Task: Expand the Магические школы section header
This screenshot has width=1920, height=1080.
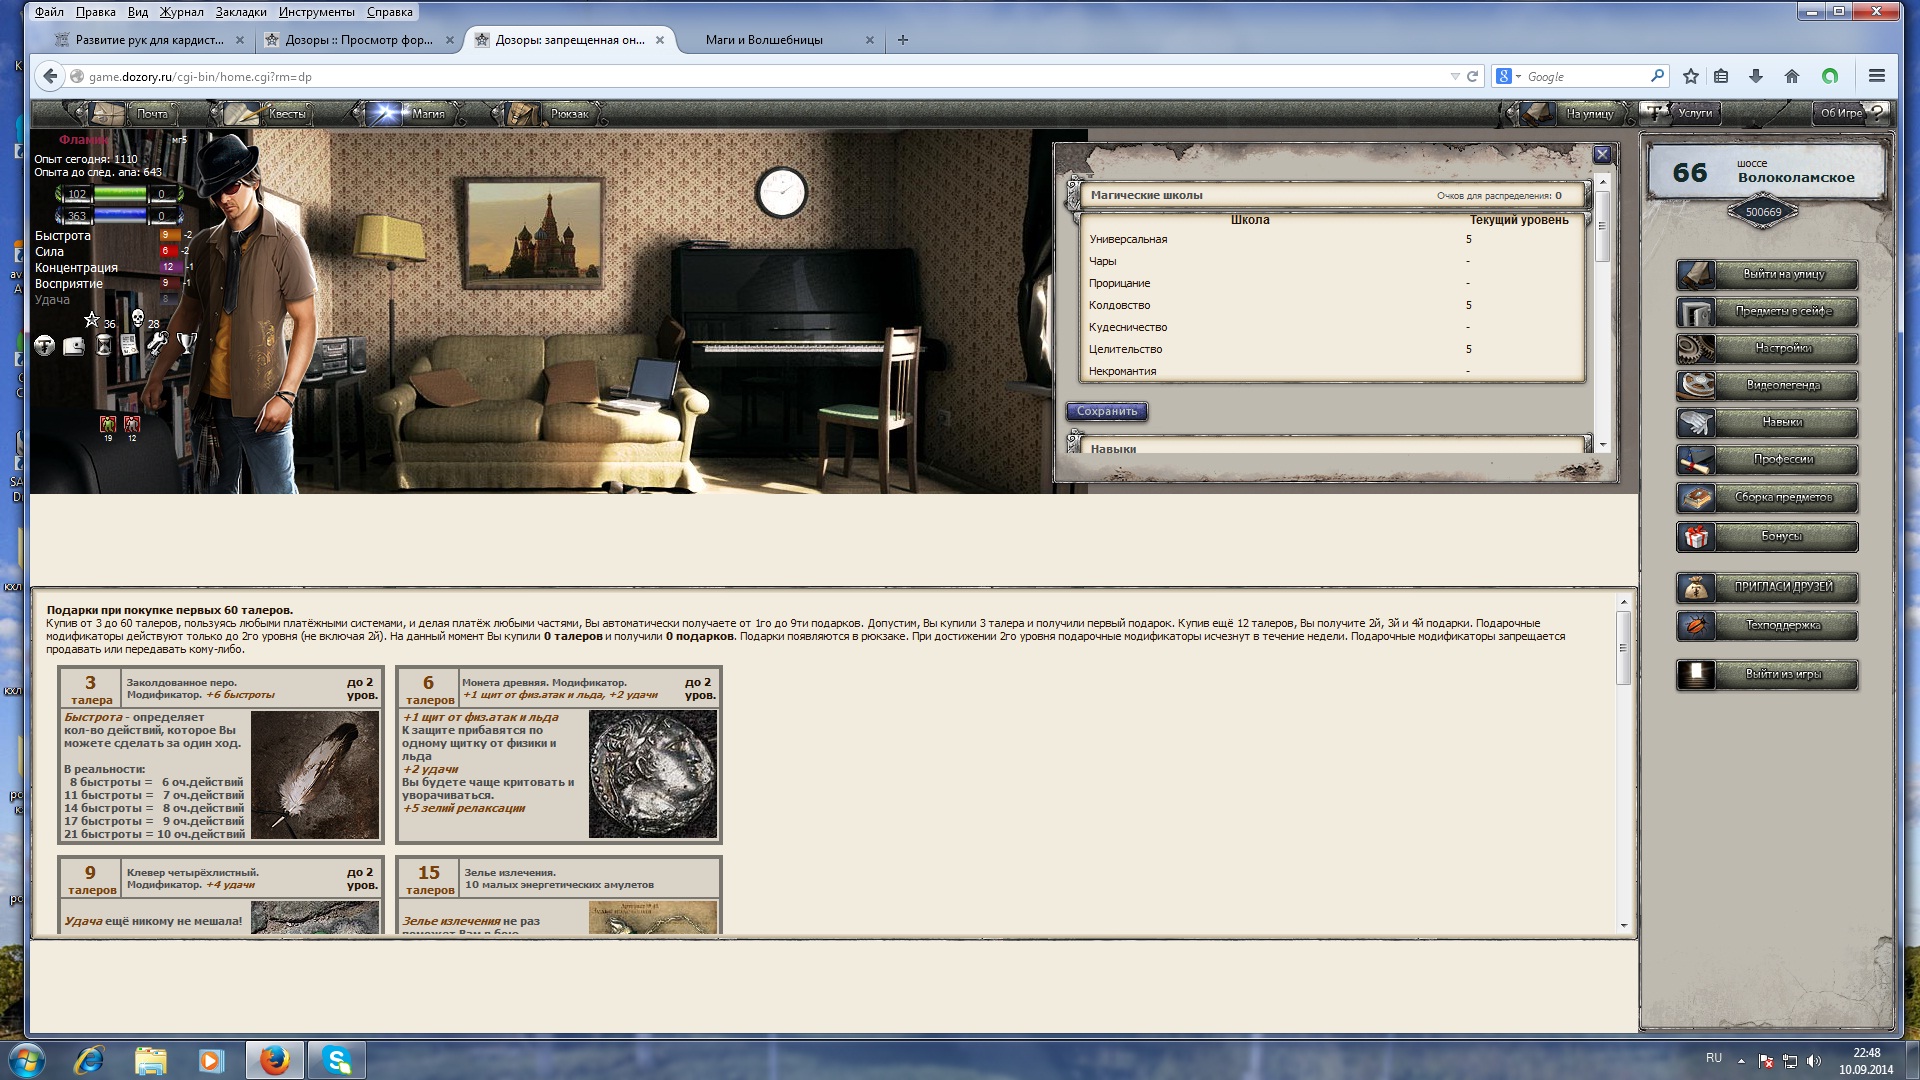Action: (x=1146, y=195)
